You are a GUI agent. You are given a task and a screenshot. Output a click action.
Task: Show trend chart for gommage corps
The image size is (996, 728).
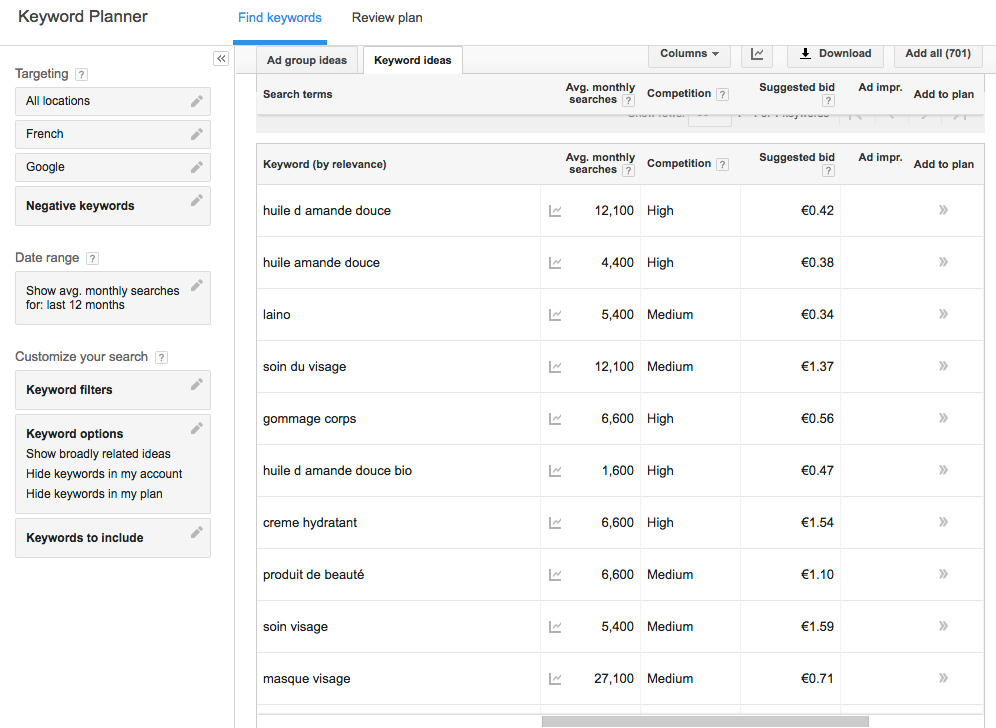coord(555,419)
